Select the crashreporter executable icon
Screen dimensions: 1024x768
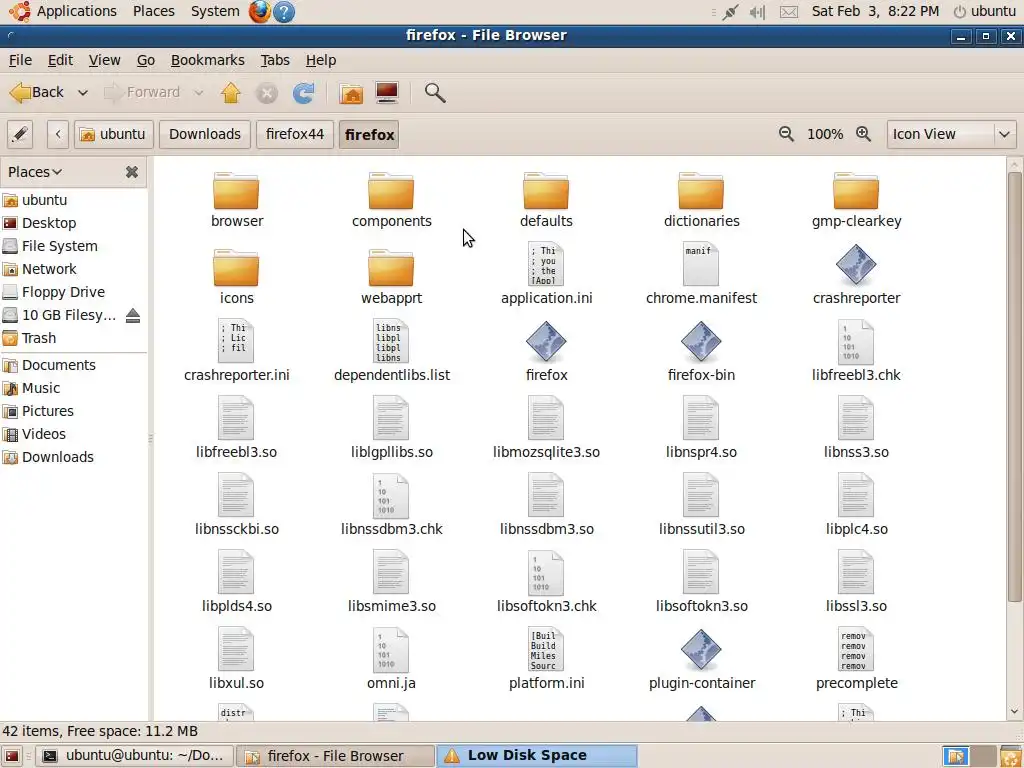click(856, 265)
